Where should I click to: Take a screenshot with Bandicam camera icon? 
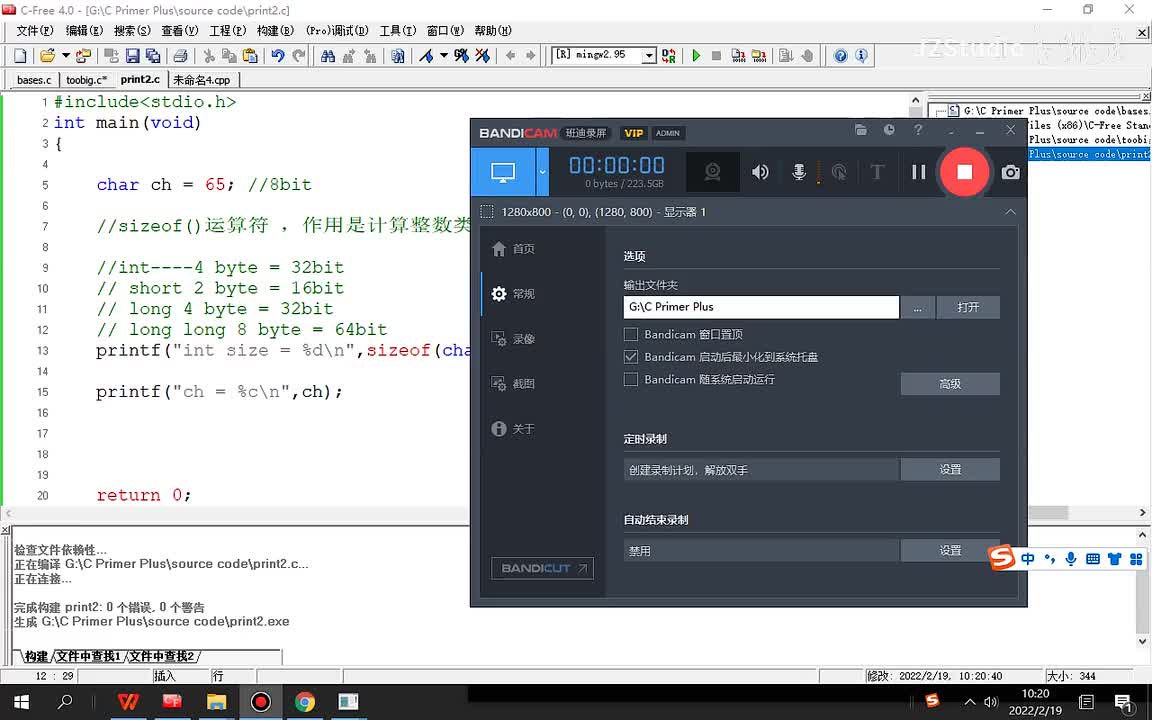pyautogui.click(x=1010, y=172)
